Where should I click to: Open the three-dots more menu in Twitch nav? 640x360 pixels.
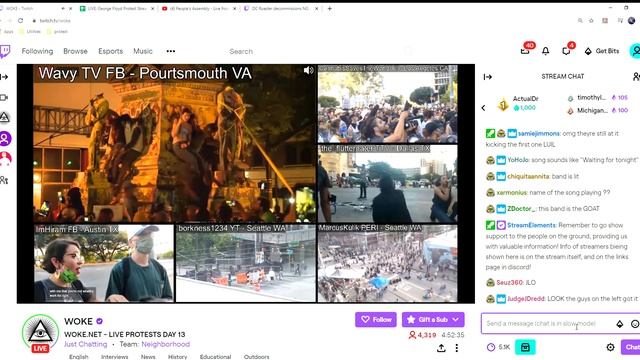[x=171, y=51]
